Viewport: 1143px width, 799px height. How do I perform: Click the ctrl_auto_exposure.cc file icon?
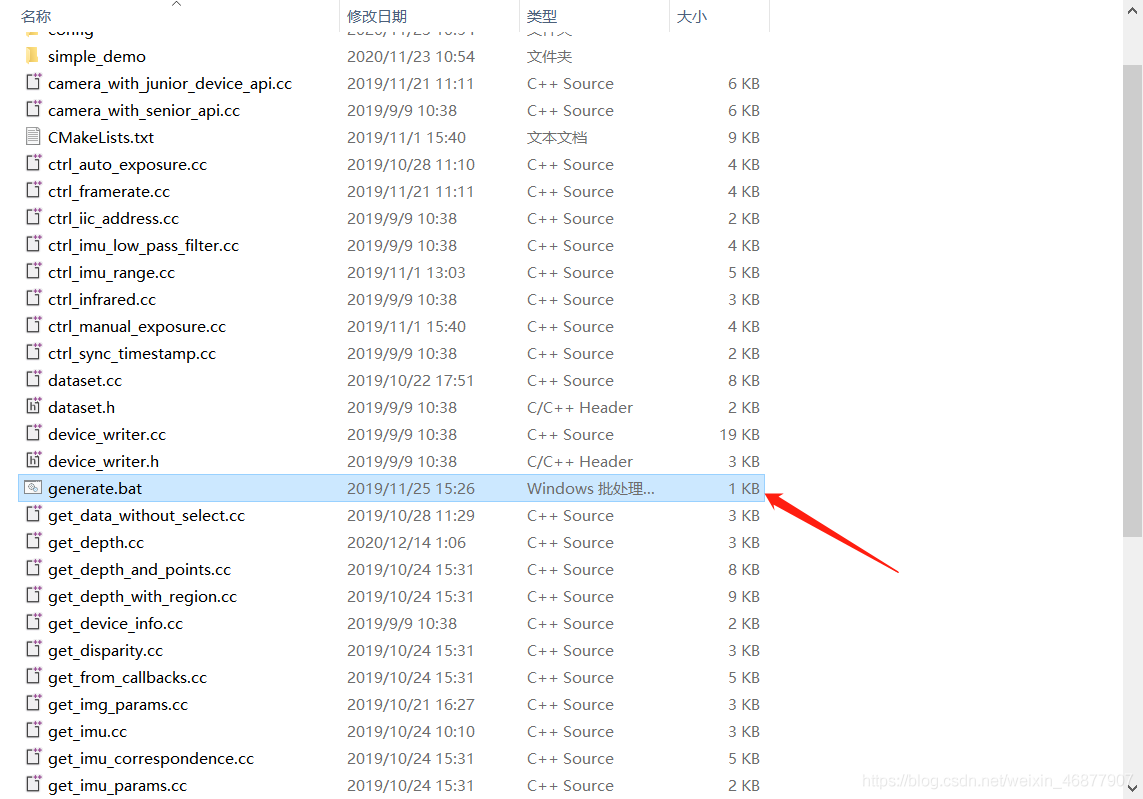tap(34, 163)
